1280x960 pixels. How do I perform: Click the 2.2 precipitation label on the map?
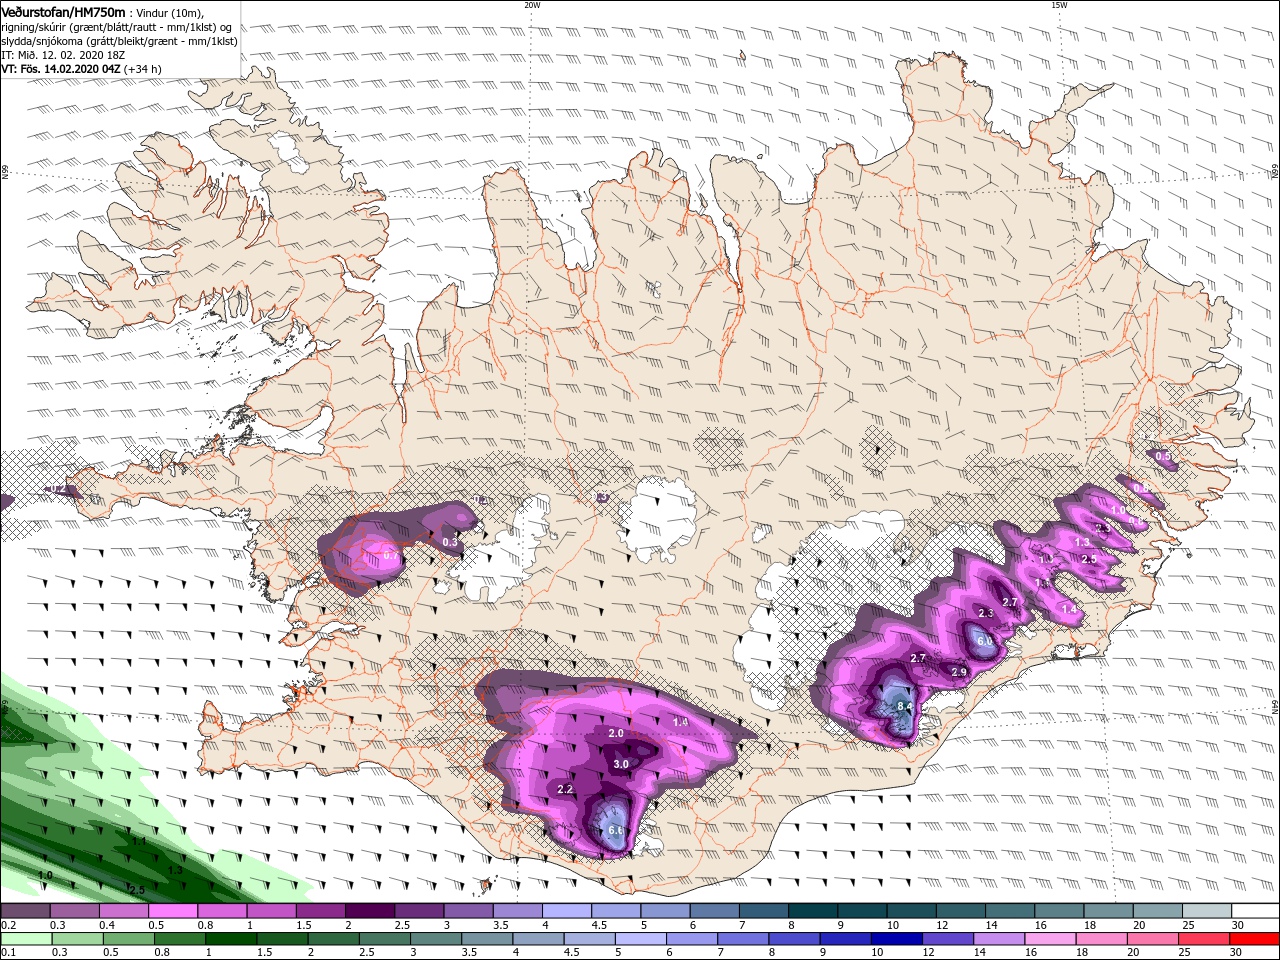click(565, 790)
